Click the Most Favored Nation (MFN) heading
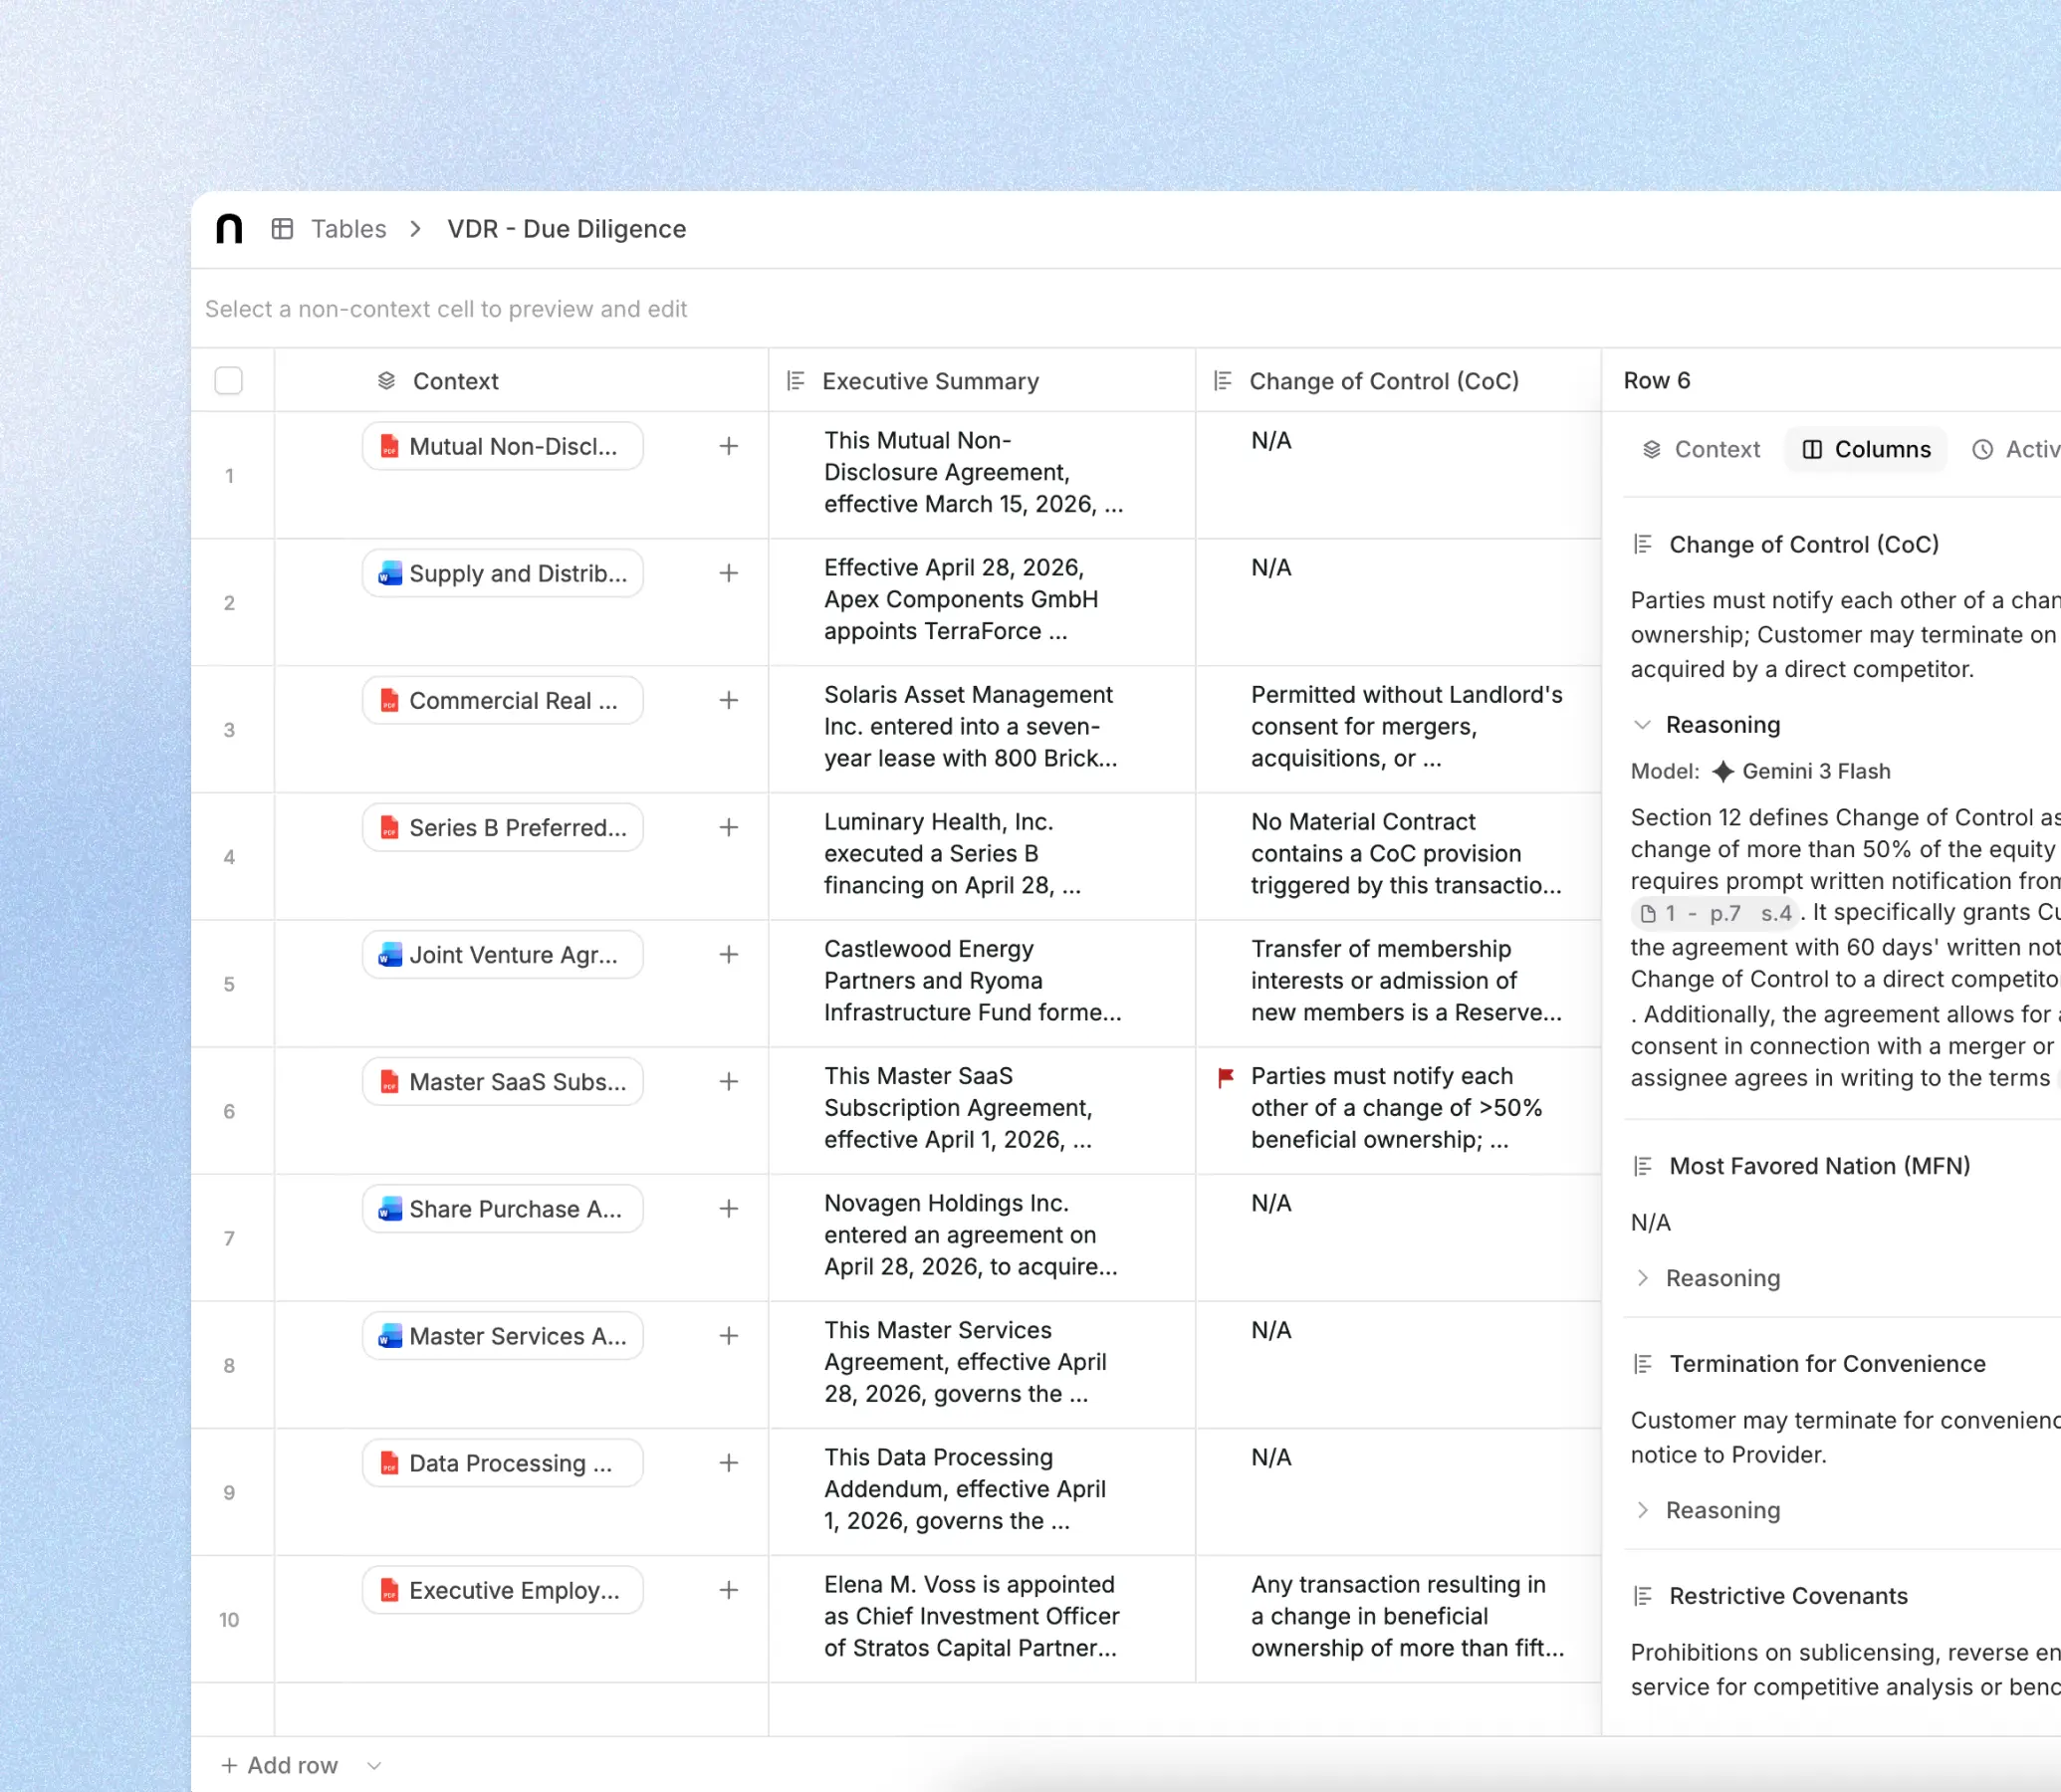 (1819, 1166)
